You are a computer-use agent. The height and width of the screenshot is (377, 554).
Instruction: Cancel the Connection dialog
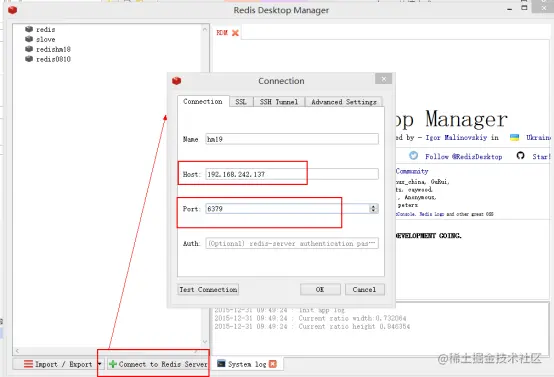click(x=365, y=289)
